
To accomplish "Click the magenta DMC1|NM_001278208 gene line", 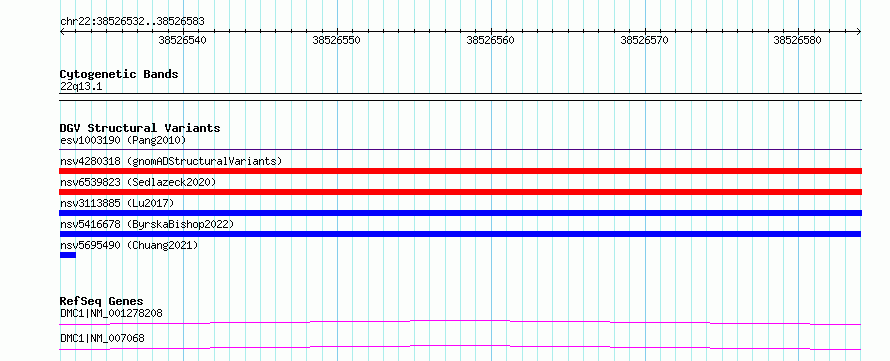I will tap(460, 322).
